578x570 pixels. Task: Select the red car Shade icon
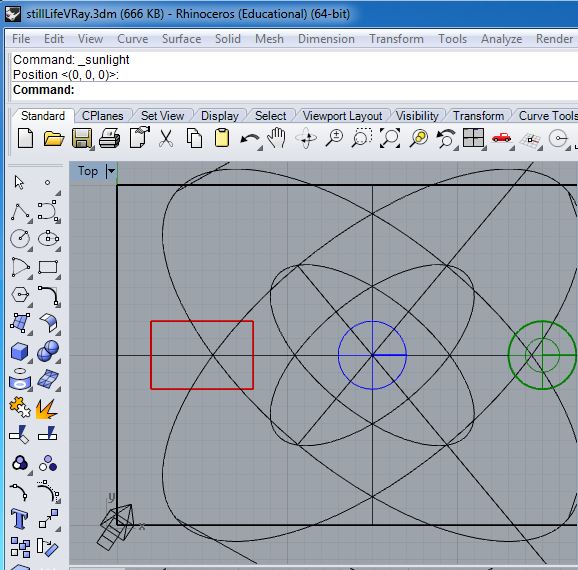click(x=501, y=138)
